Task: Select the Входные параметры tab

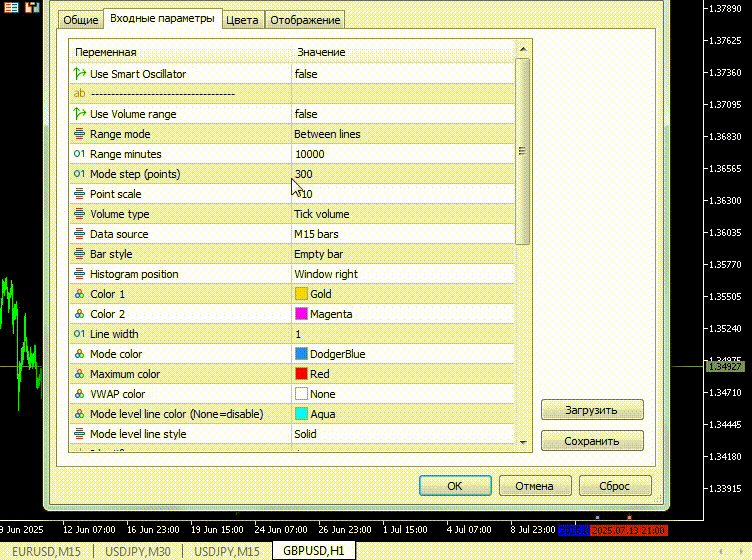Action: [x=162, y=18]
